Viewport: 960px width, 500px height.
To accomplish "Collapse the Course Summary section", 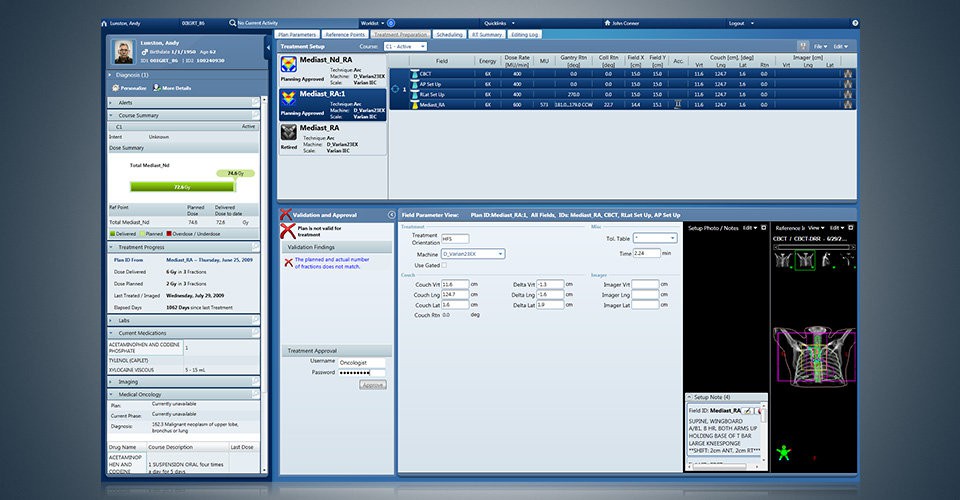I will point(111,115).
